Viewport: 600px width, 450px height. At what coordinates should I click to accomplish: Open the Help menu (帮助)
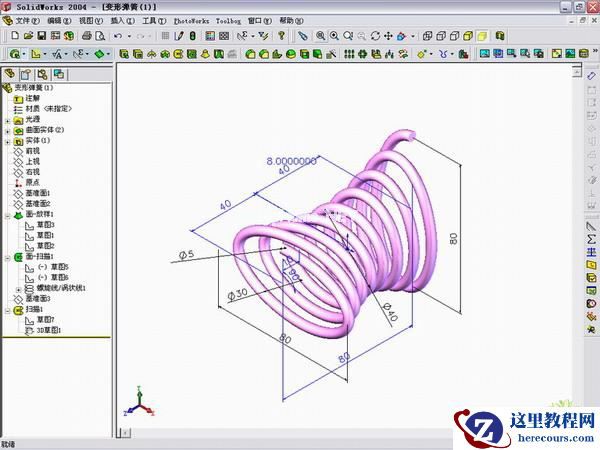[x=291, y=21]
